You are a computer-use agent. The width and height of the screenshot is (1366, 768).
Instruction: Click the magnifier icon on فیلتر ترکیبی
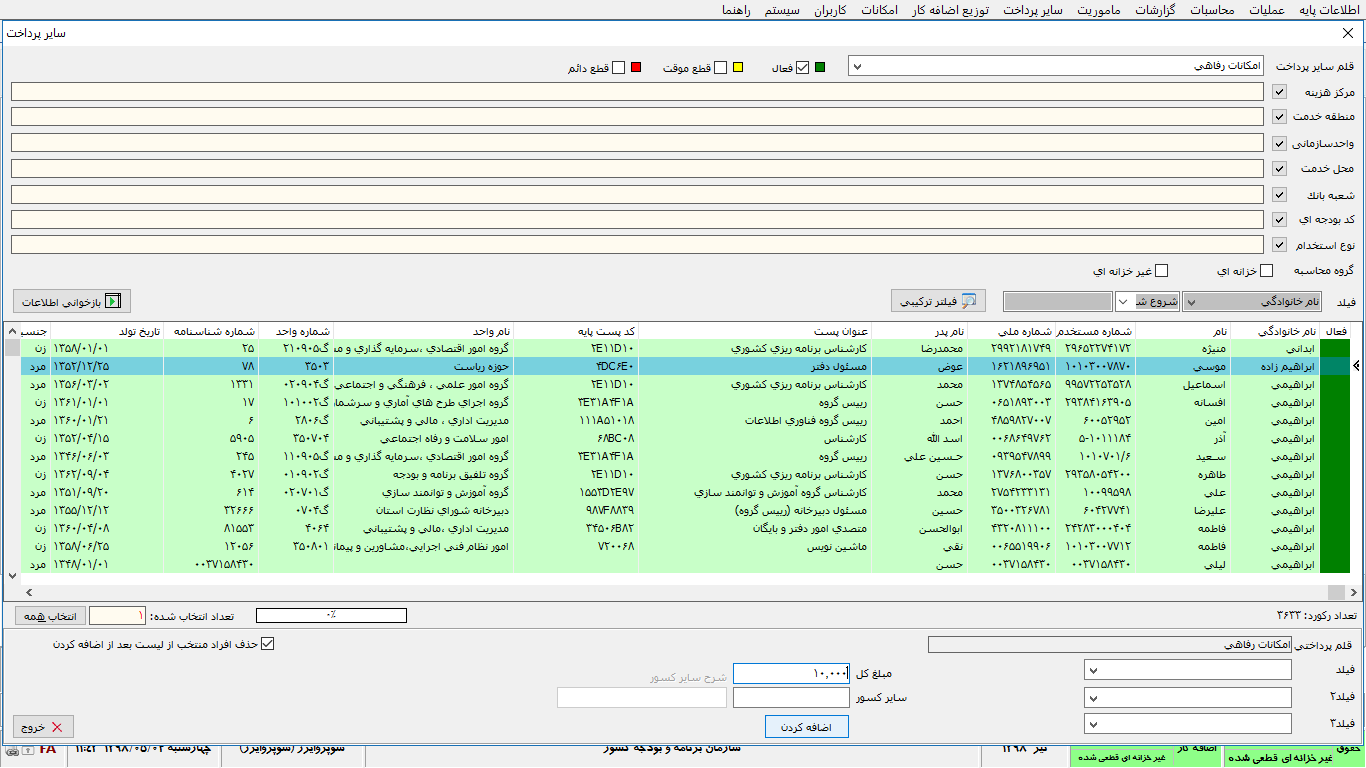[969, 301]
